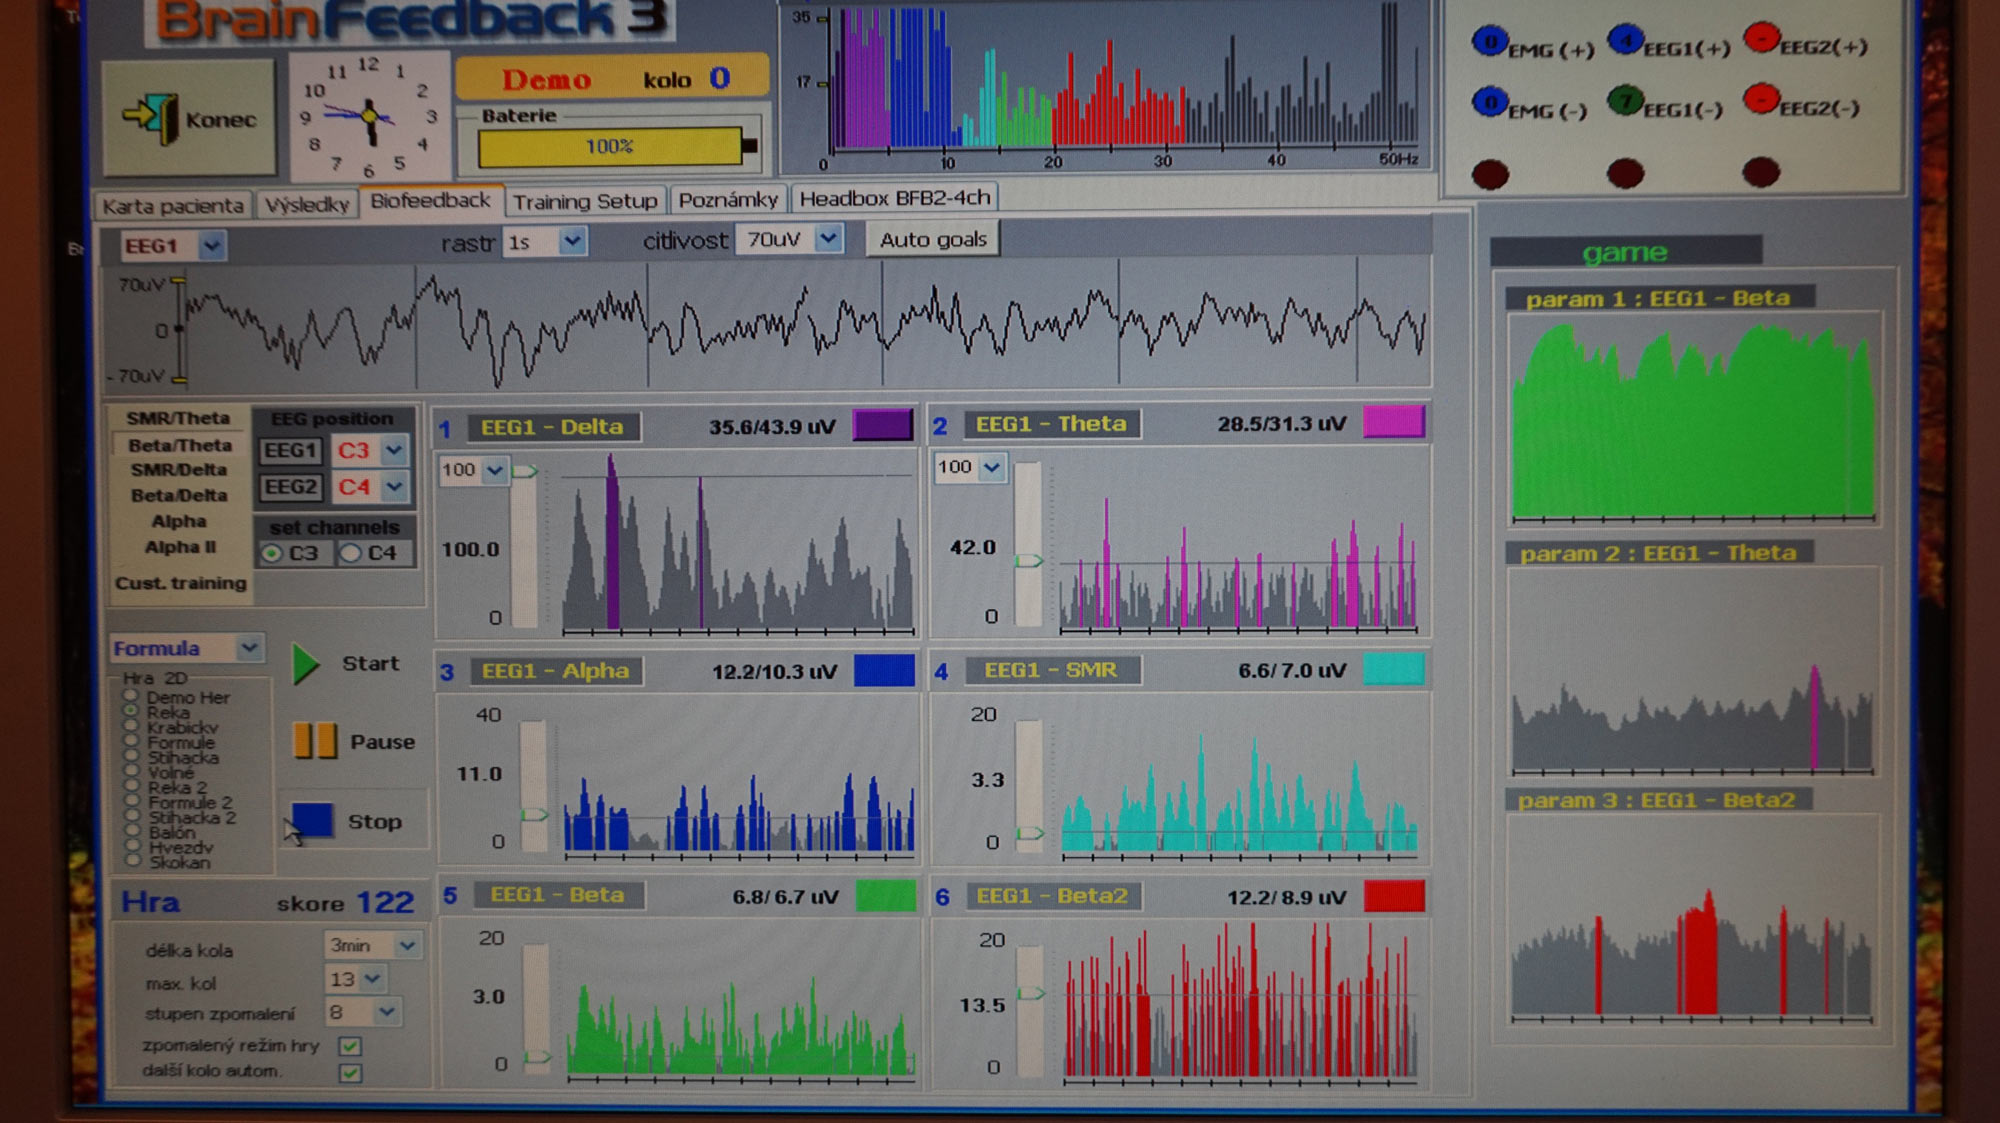
Task: Select Beta/Theta training protocol
Action: point(179,445)
